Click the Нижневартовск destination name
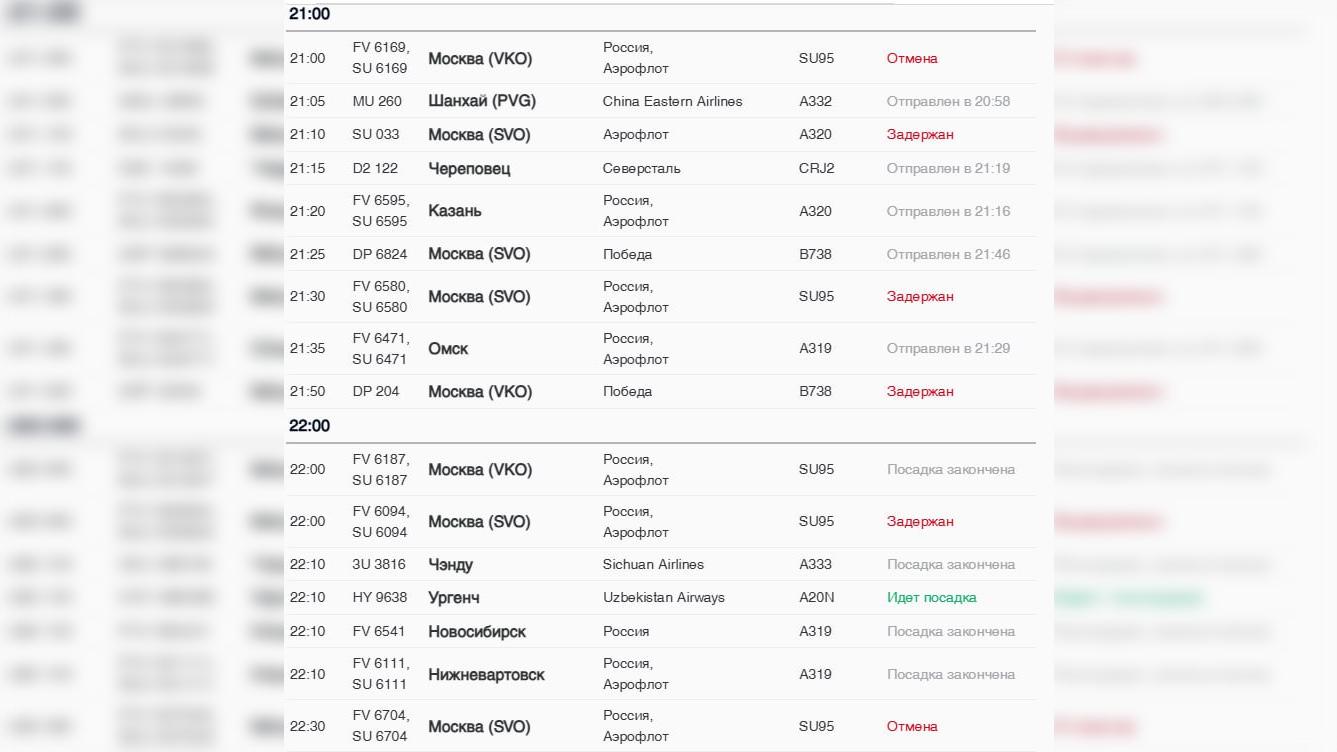The height and width of the screenshot is (752, 1337). (x=486, y=675)
